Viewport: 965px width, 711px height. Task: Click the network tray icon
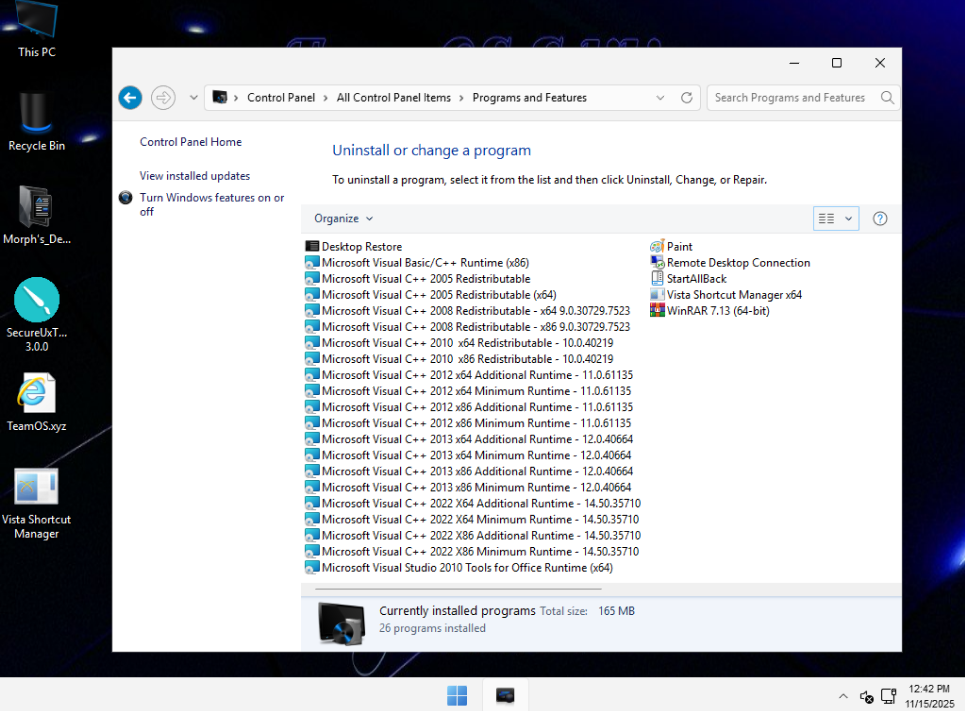click(x=888, y=696)
